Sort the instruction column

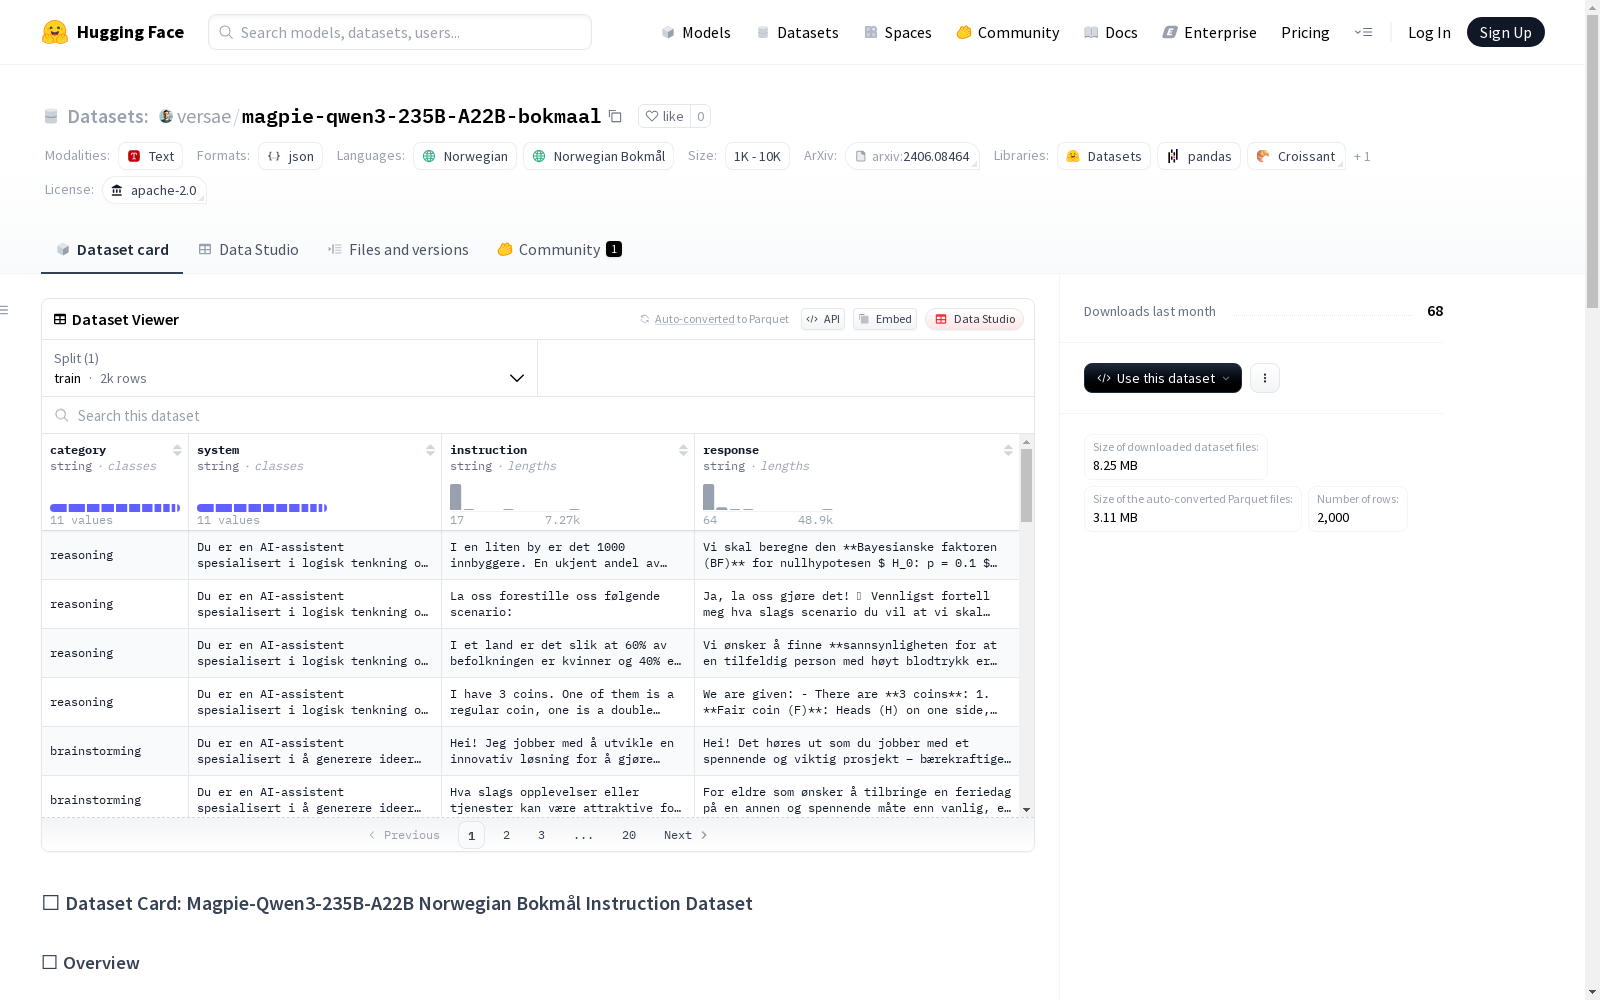click(683, 450)
